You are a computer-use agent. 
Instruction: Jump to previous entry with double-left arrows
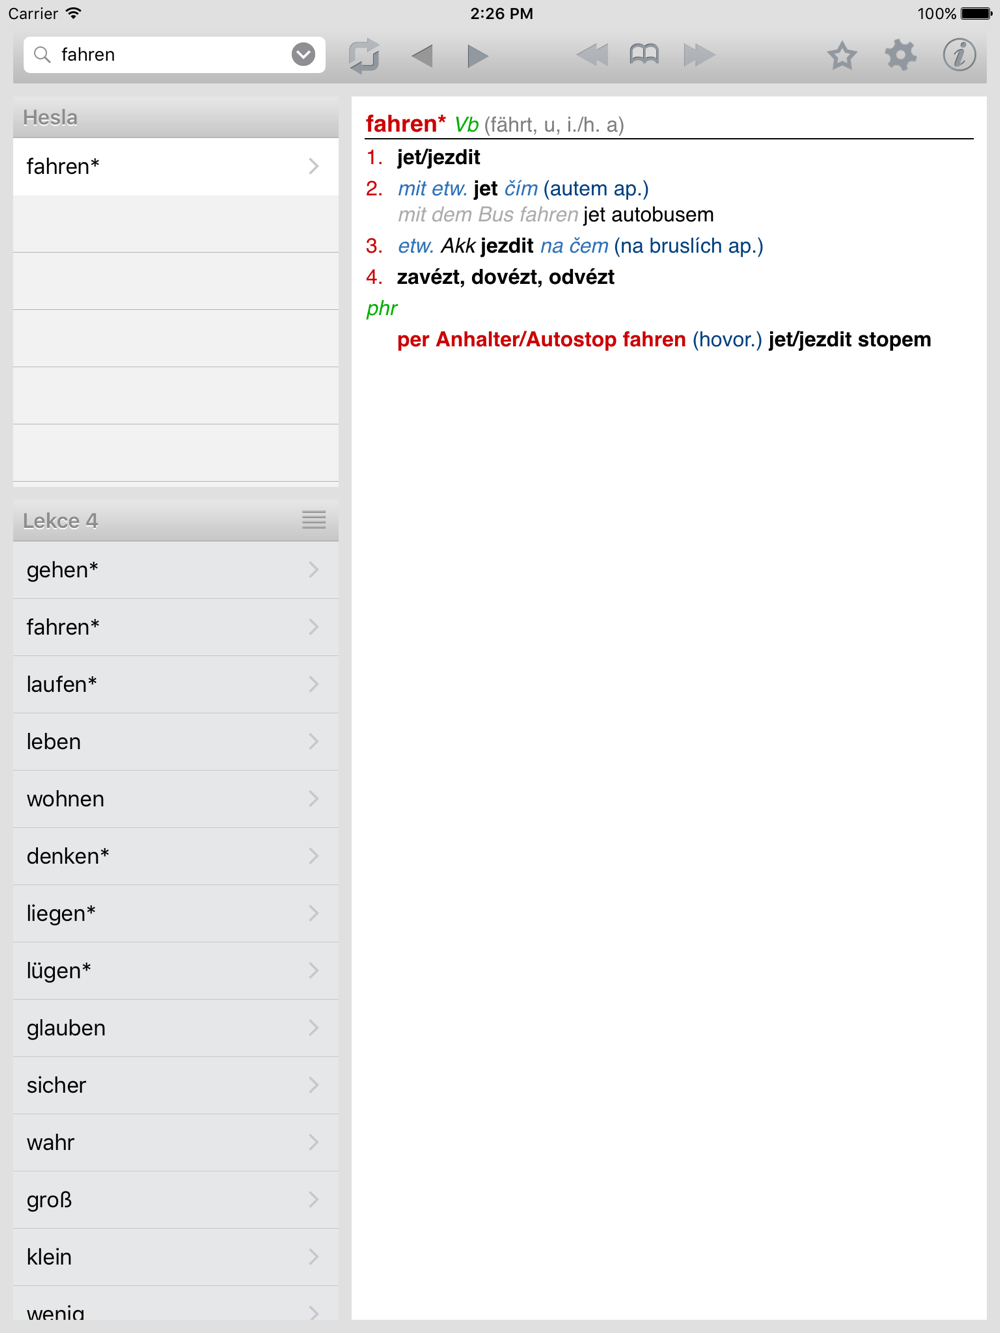click(592, 55)
